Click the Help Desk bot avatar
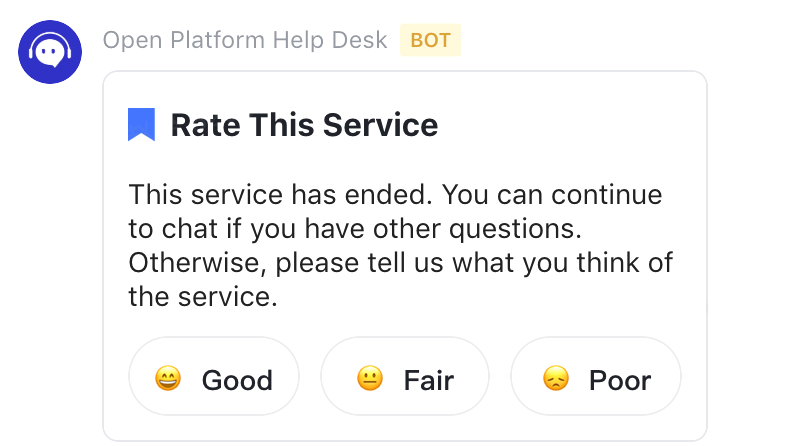This screenshot has width=800, height=446. tap(50, 51)
